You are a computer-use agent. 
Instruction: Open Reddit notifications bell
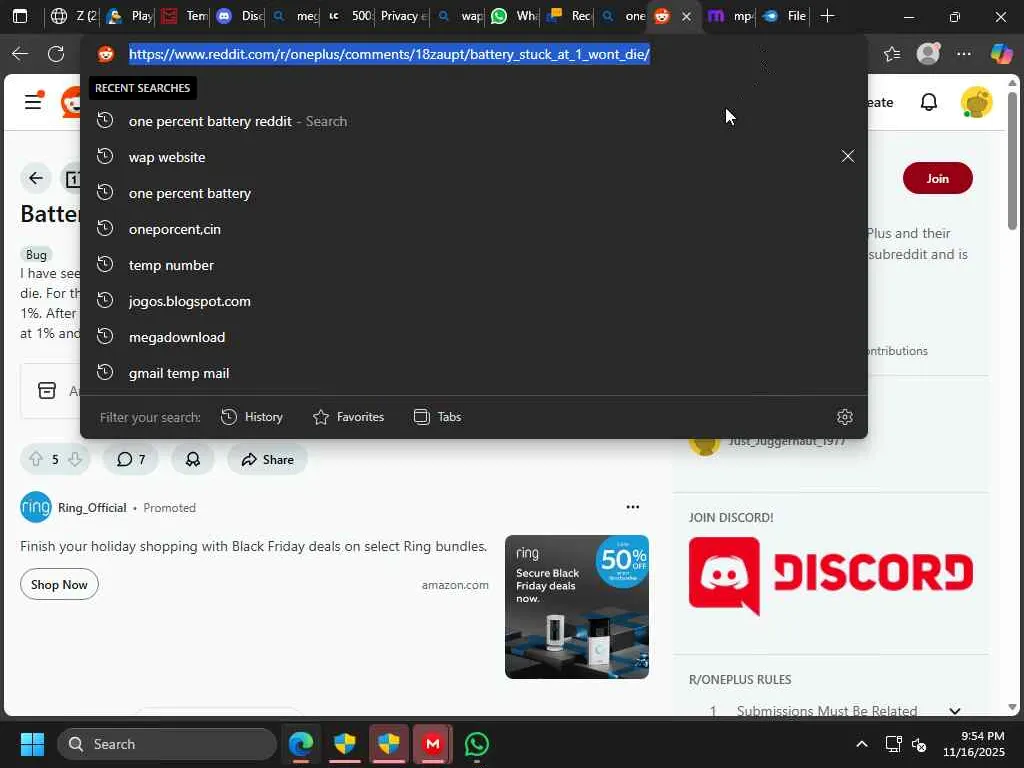[929, 102]
